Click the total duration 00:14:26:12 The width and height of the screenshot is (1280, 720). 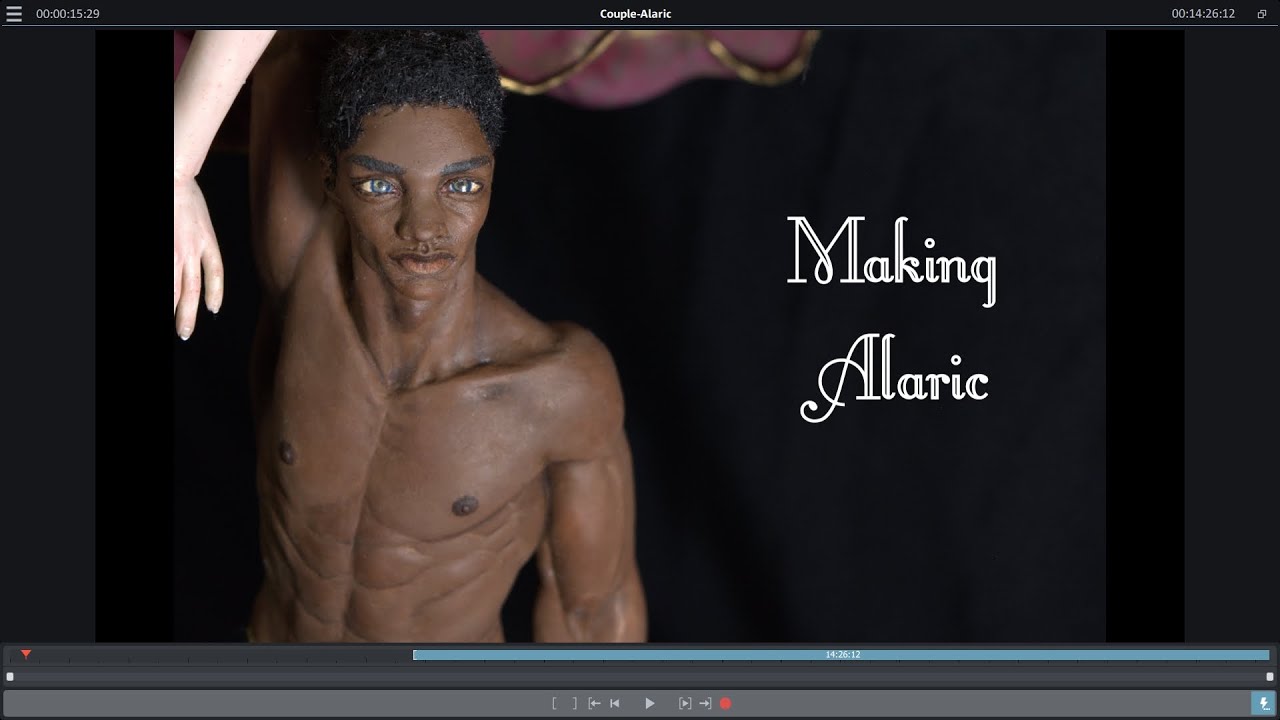point(1203,14)
